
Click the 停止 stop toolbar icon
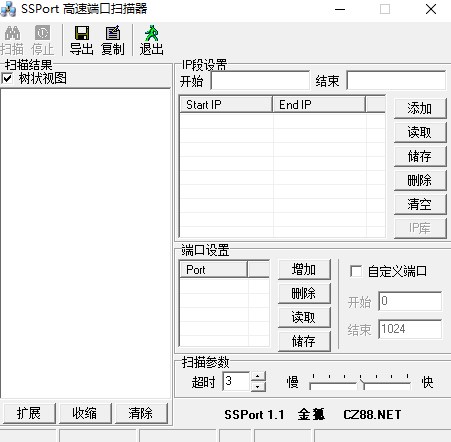pos(42,40)
